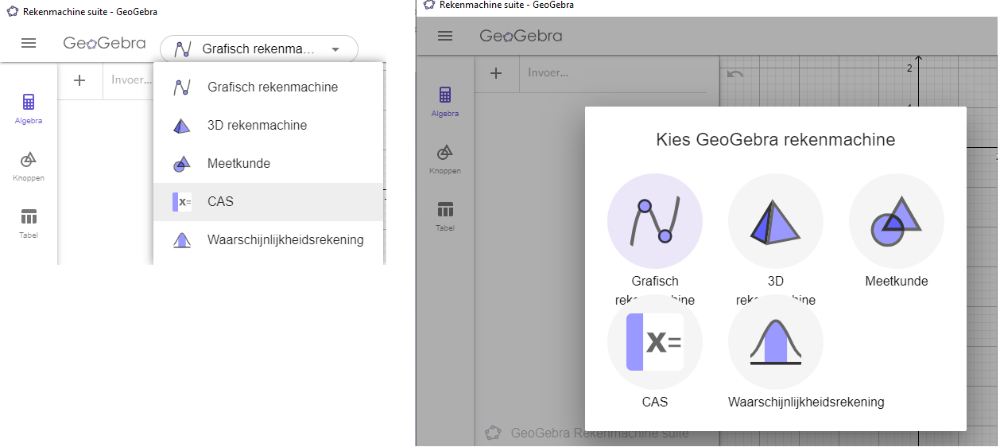Select Algebra view in right window sidebar

point(445,101)
